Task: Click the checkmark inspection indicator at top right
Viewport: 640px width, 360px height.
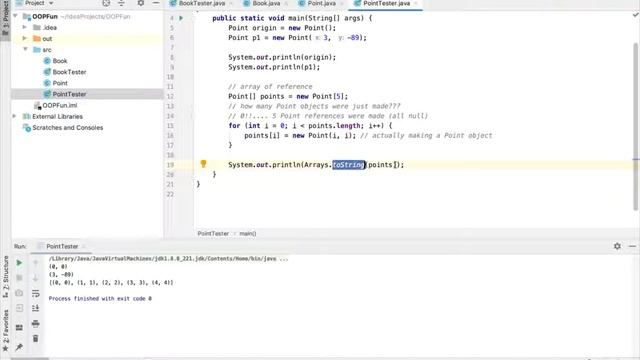Action: (x=636, y=15)
